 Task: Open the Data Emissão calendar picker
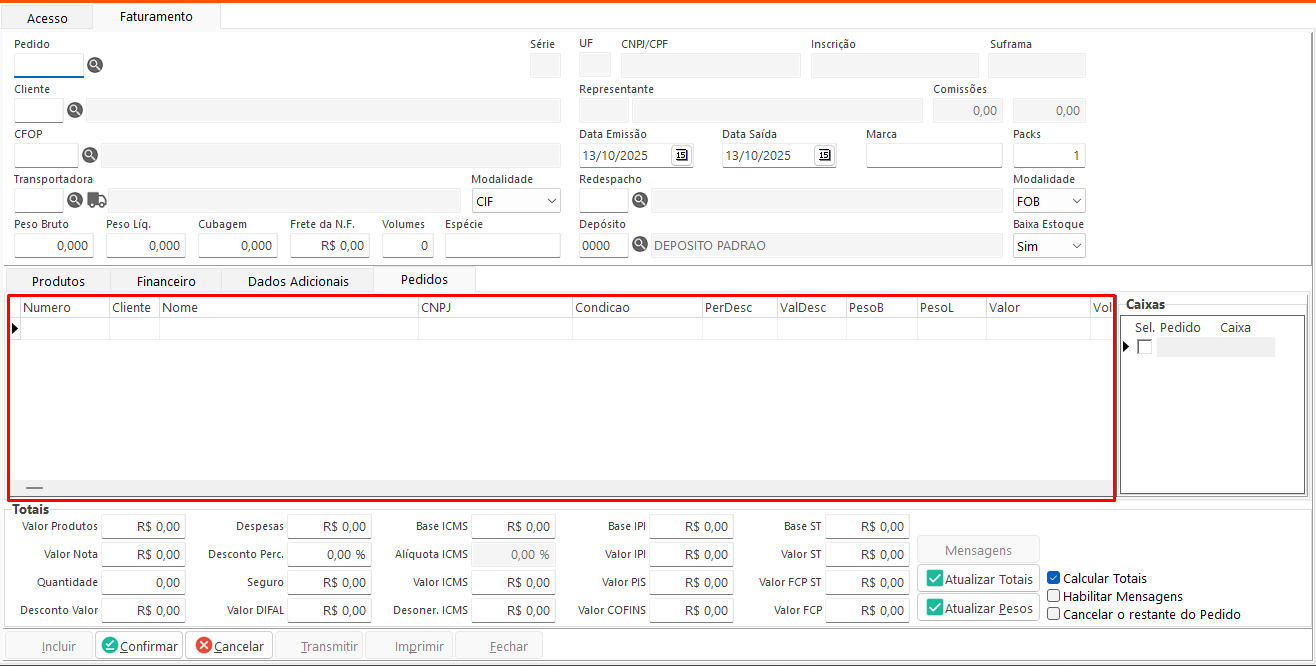pos(682,155)
